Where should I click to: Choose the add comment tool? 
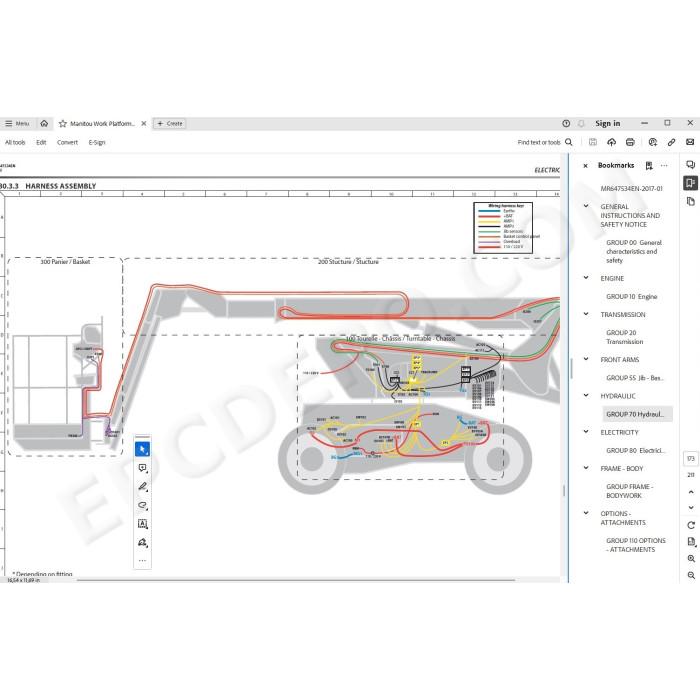pos(142,468)
